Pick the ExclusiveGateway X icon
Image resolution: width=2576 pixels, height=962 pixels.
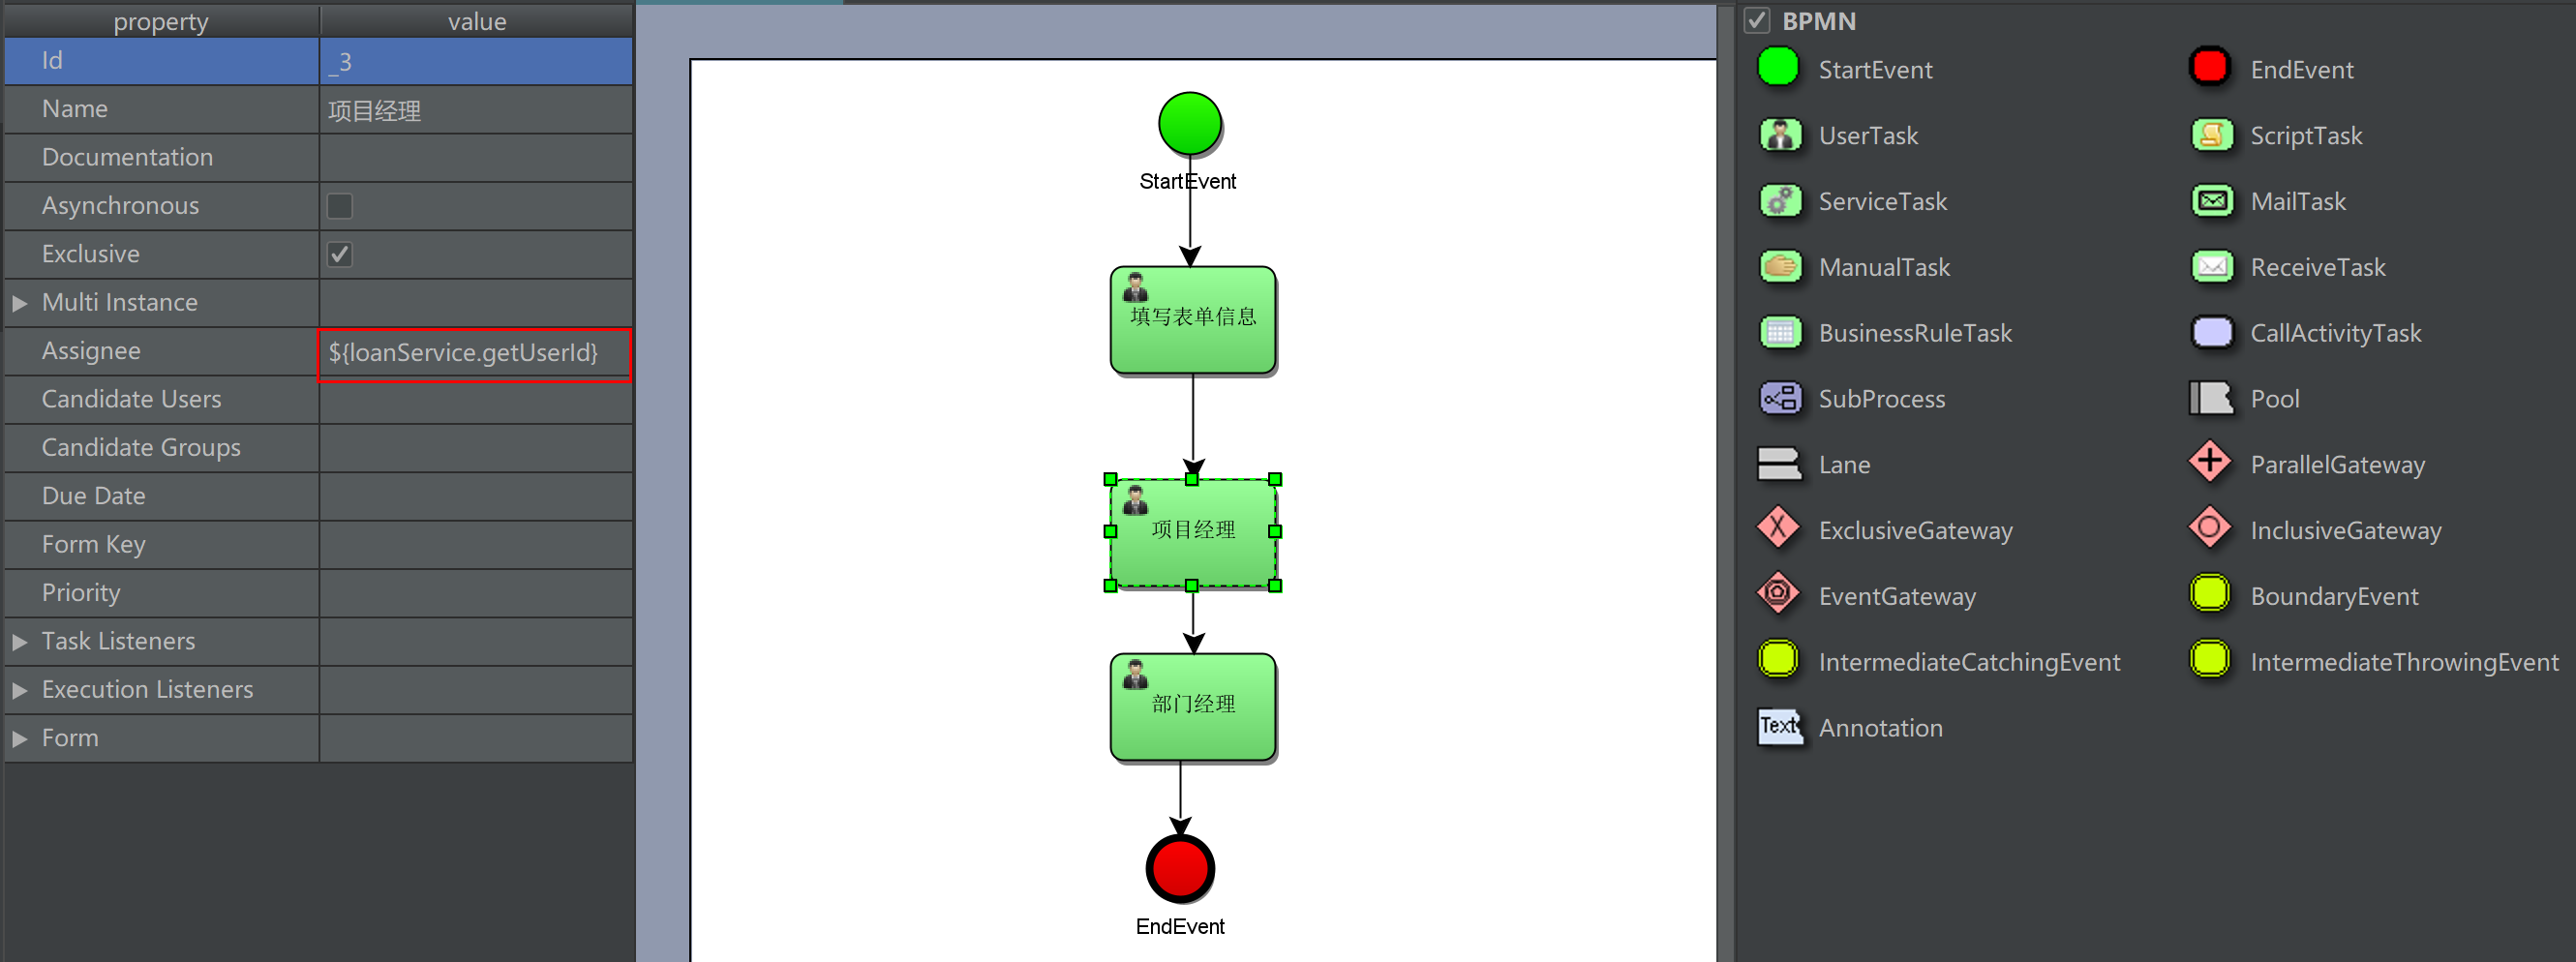(x=1778, y=529)
